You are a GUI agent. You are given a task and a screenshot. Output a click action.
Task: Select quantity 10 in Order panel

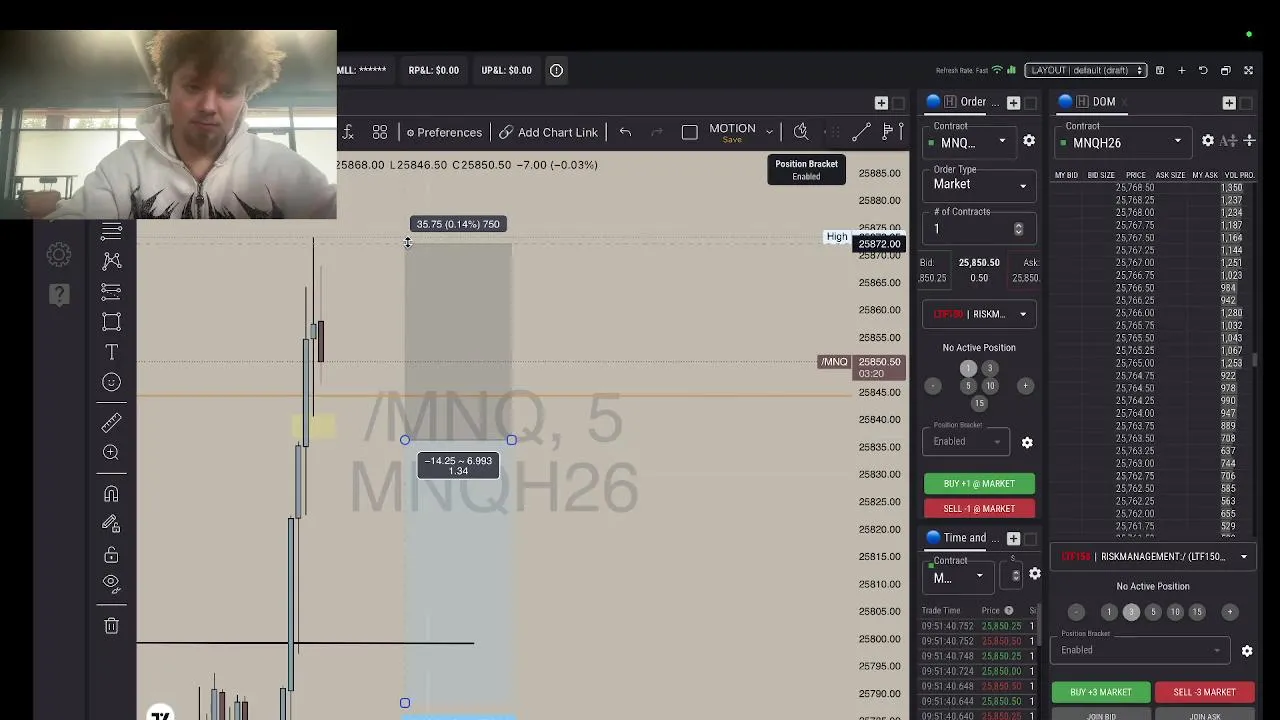tap(990, 386)
